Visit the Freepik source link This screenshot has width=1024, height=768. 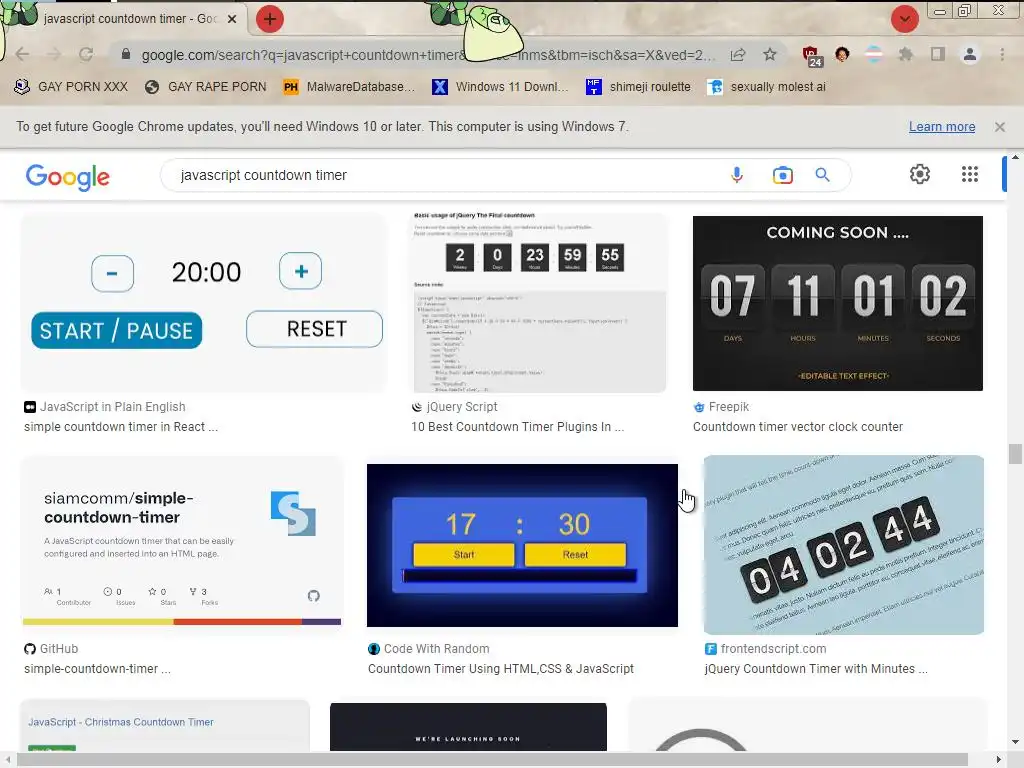tap(721, 407)
